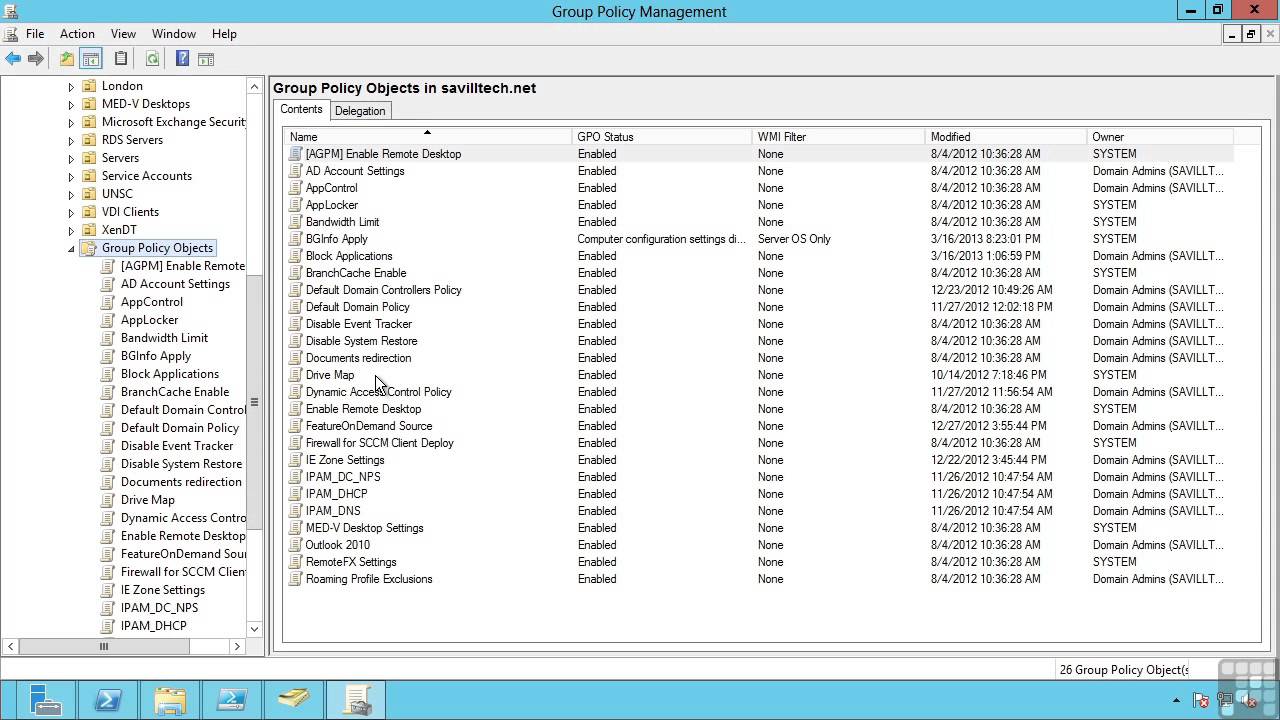Image resolution: width=1280 pixels, height=720 pixels.
Task: Select Documents redirection in the left tree
Action: point(181,482)
